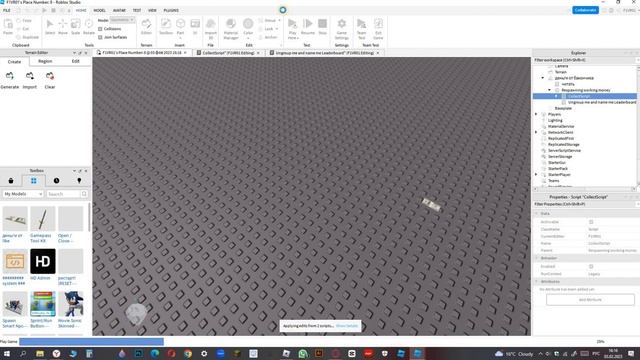Viewport: 640px width, 360px height.
Task: Click in the Toolbox Search field
Action: pyautogui.click(x=63, y=194)
